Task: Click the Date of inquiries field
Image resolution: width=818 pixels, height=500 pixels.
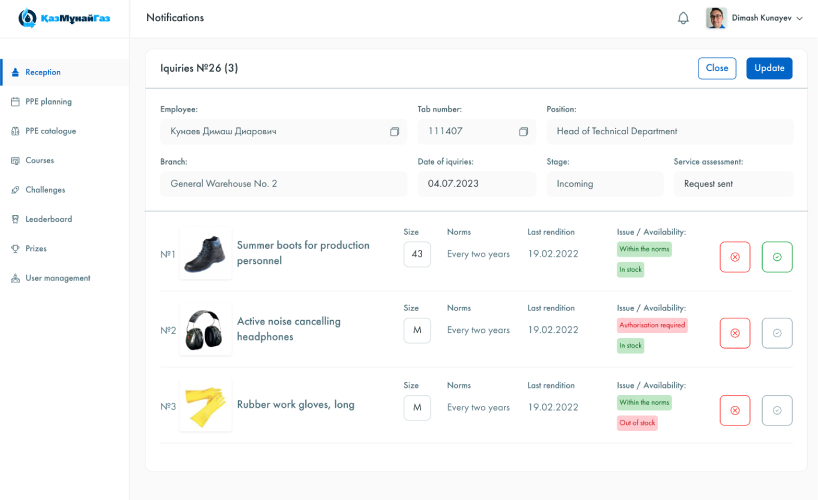Action: 476,184
